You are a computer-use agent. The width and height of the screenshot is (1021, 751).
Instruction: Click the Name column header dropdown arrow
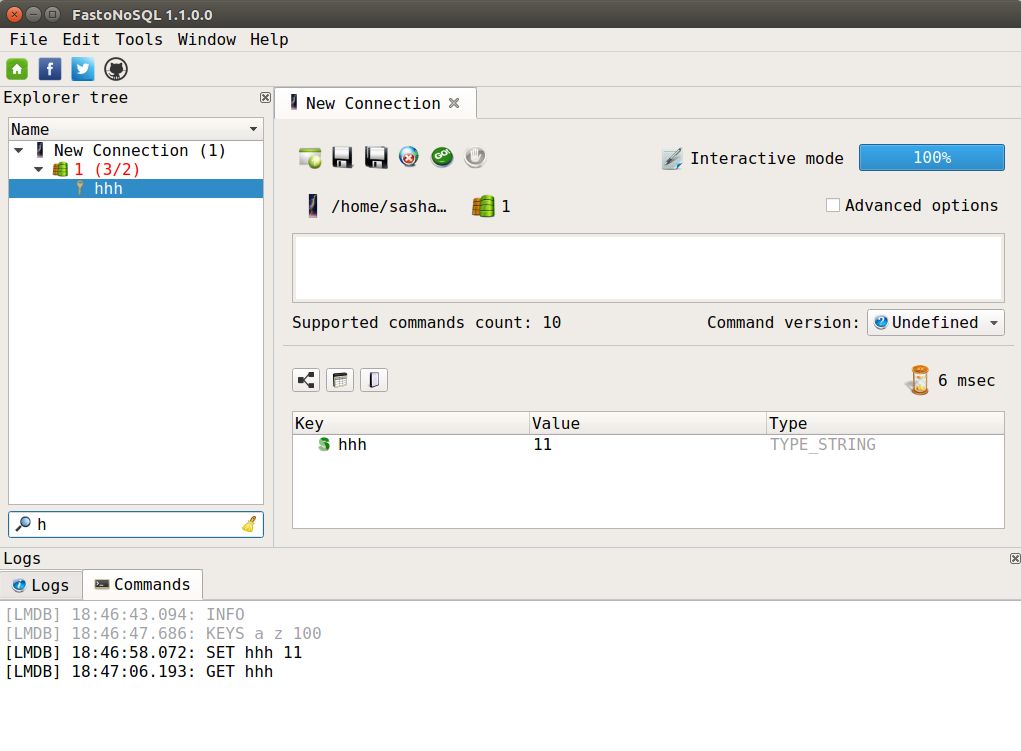pos(253,129)
